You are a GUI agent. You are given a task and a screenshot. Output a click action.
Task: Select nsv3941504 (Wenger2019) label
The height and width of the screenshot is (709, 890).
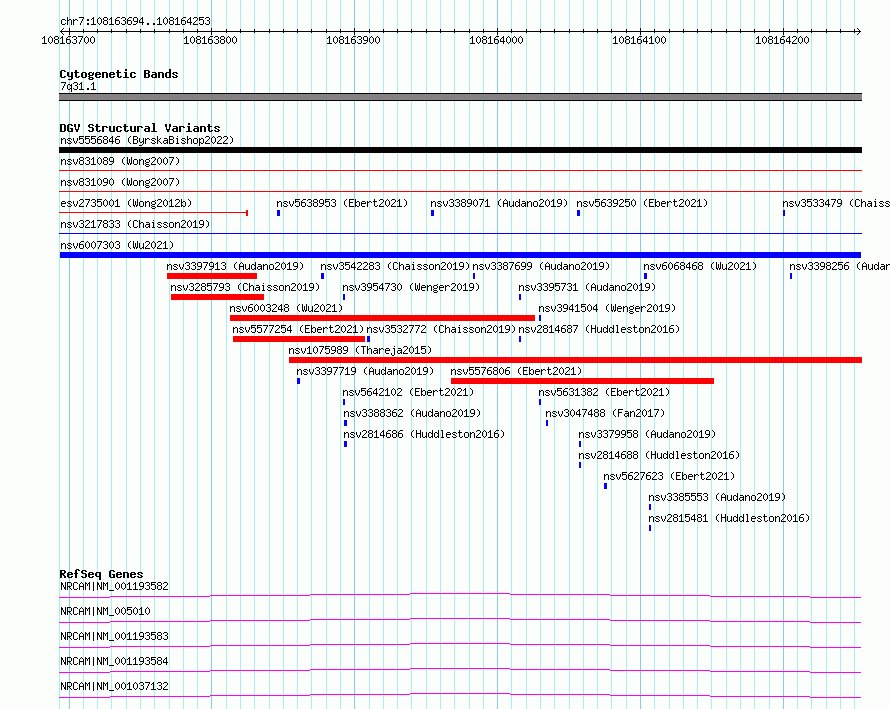607,308
